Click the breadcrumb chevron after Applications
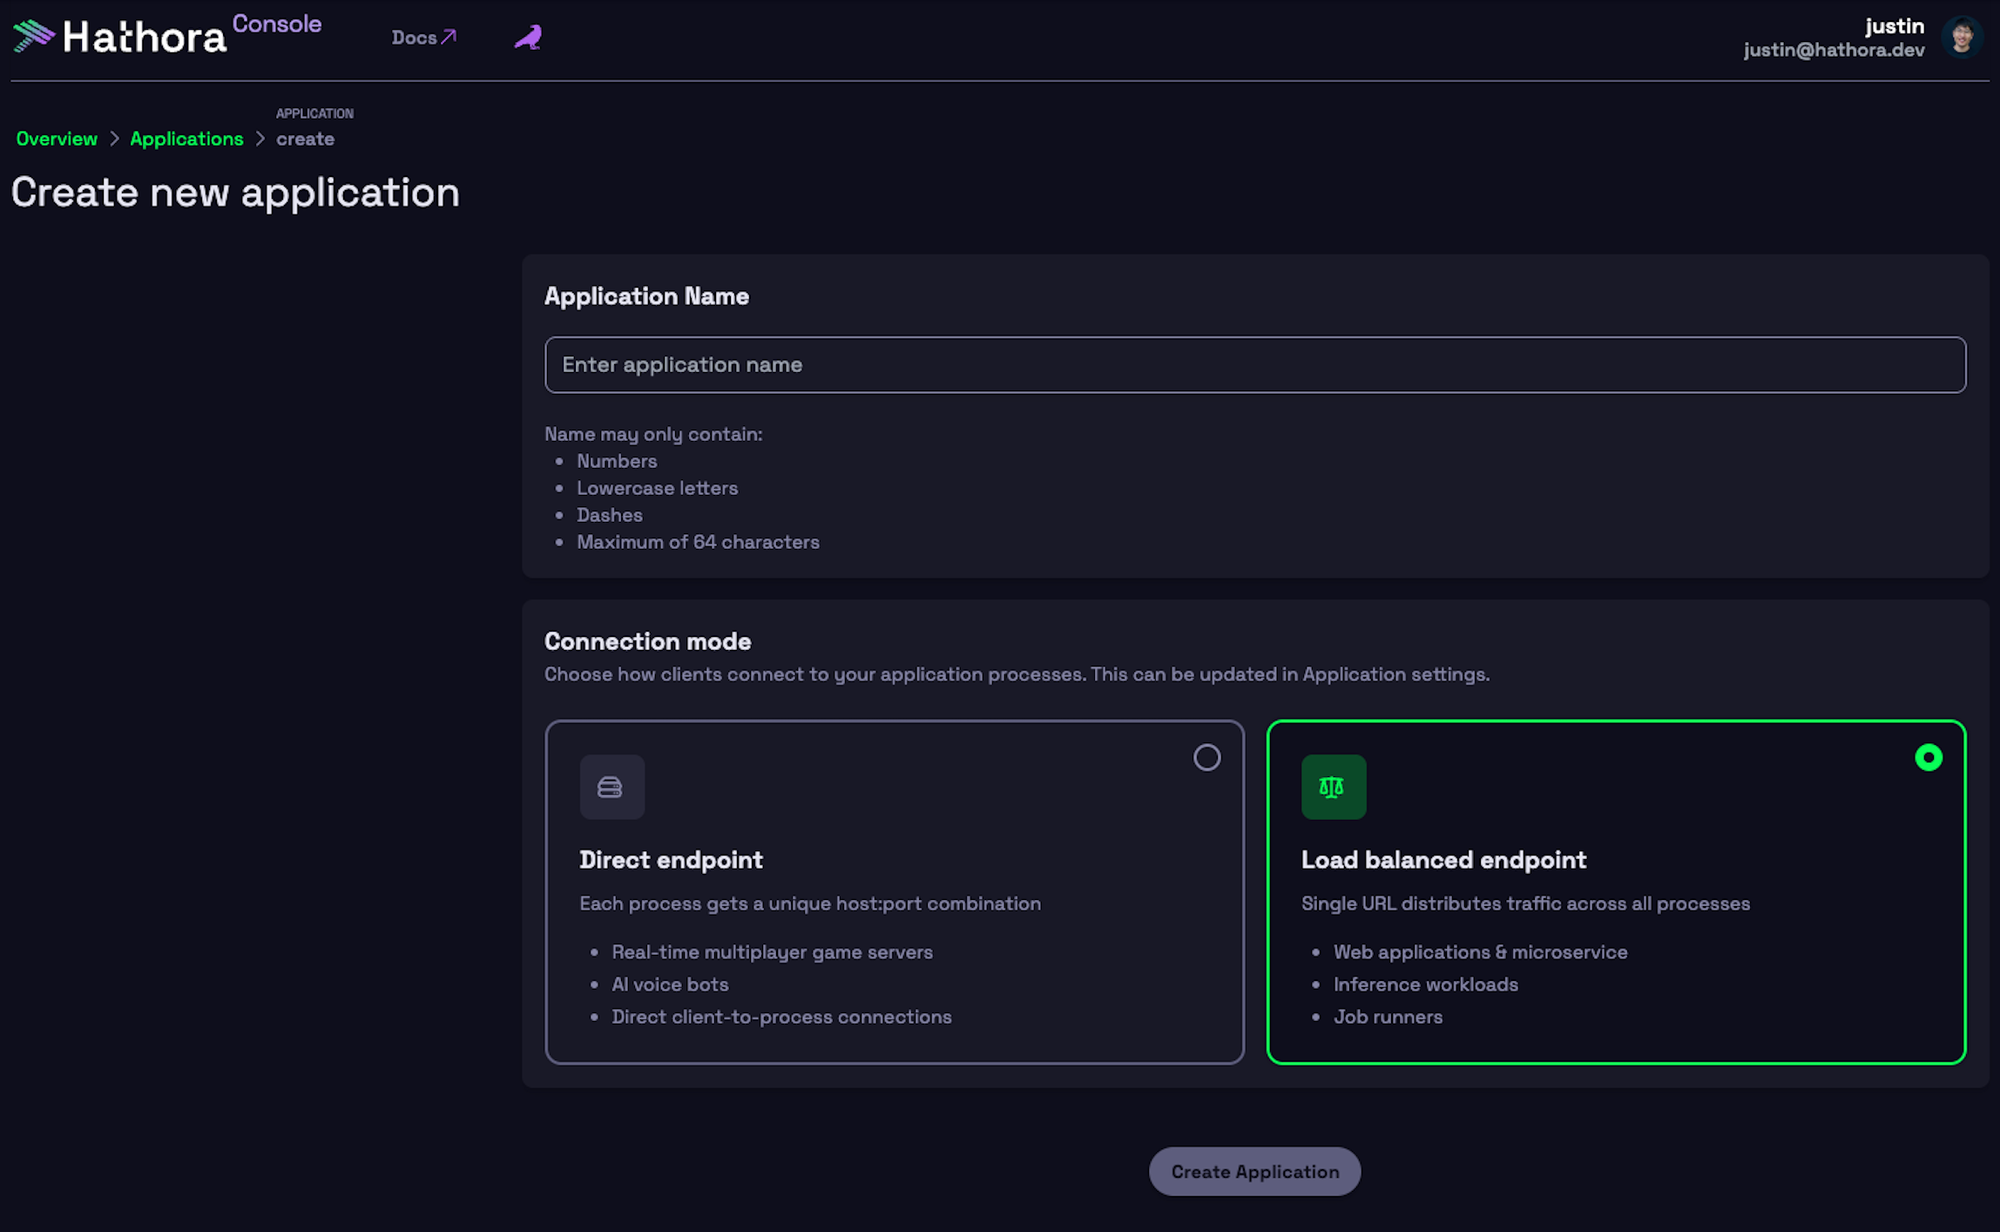Image resolution: width=2000 pixels, height=1232 pixels. point(260,139)
